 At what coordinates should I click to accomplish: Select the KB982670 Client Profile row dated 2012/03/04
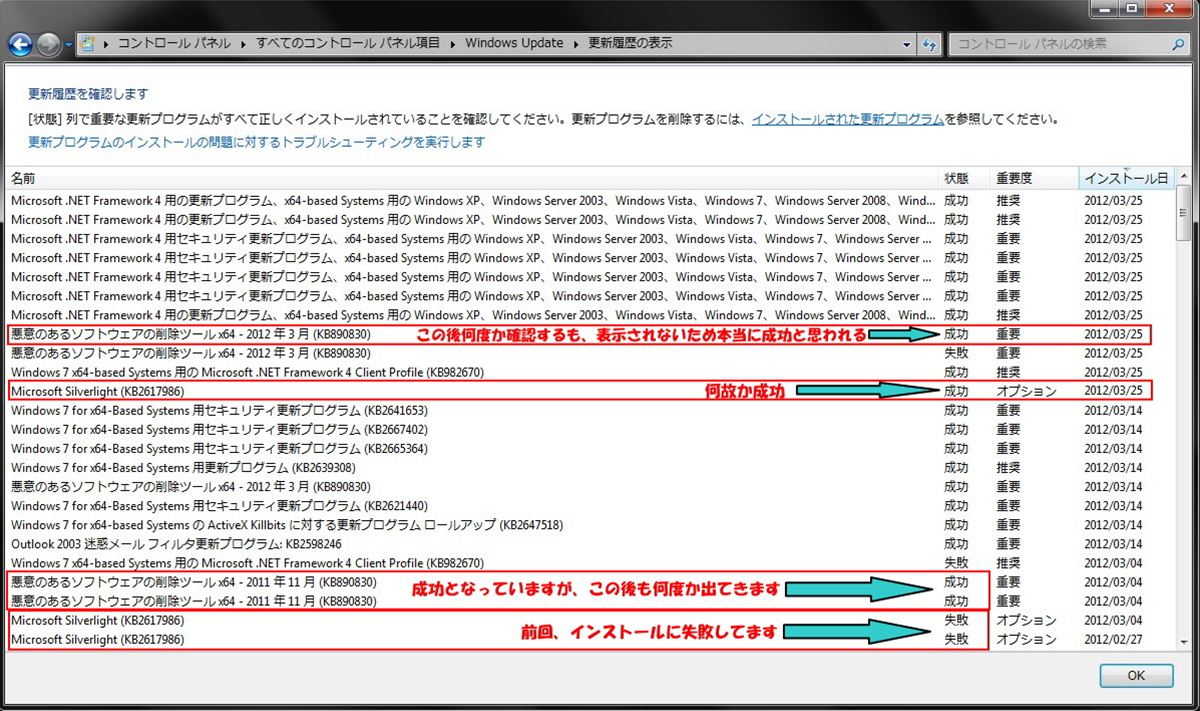[x=590, y=563]
